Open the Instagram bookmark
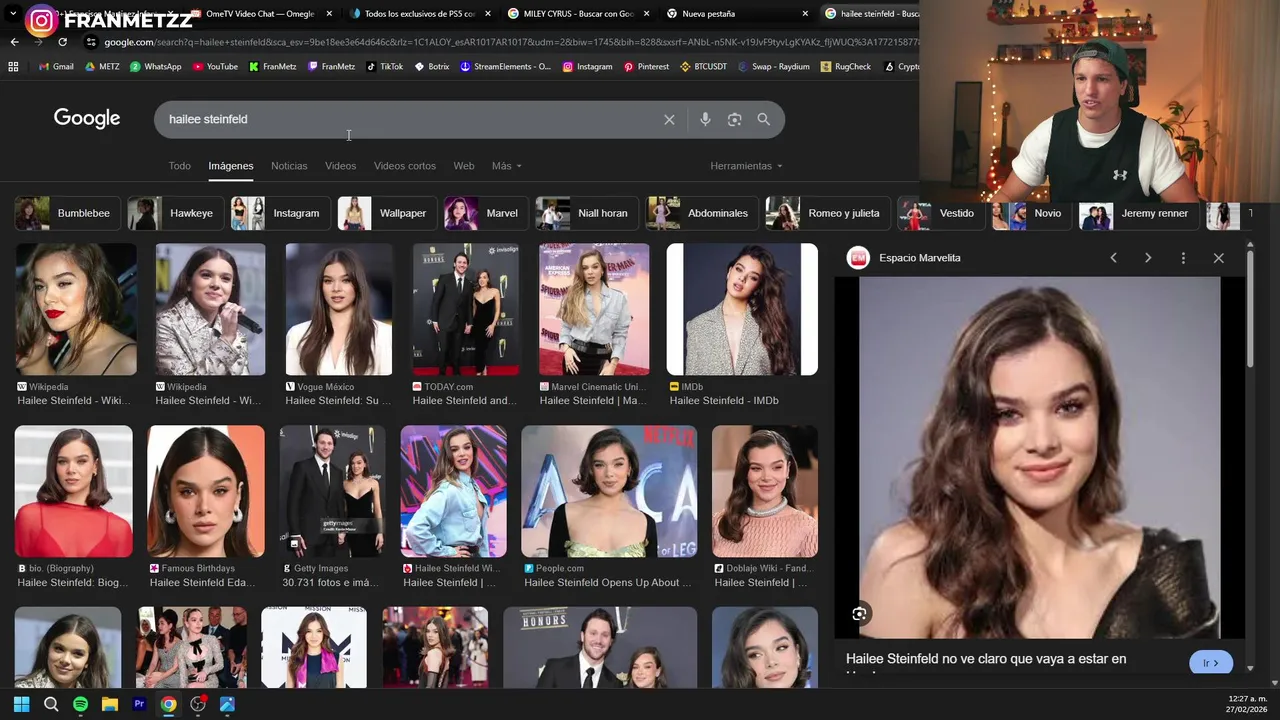 (x=587, y=67)
